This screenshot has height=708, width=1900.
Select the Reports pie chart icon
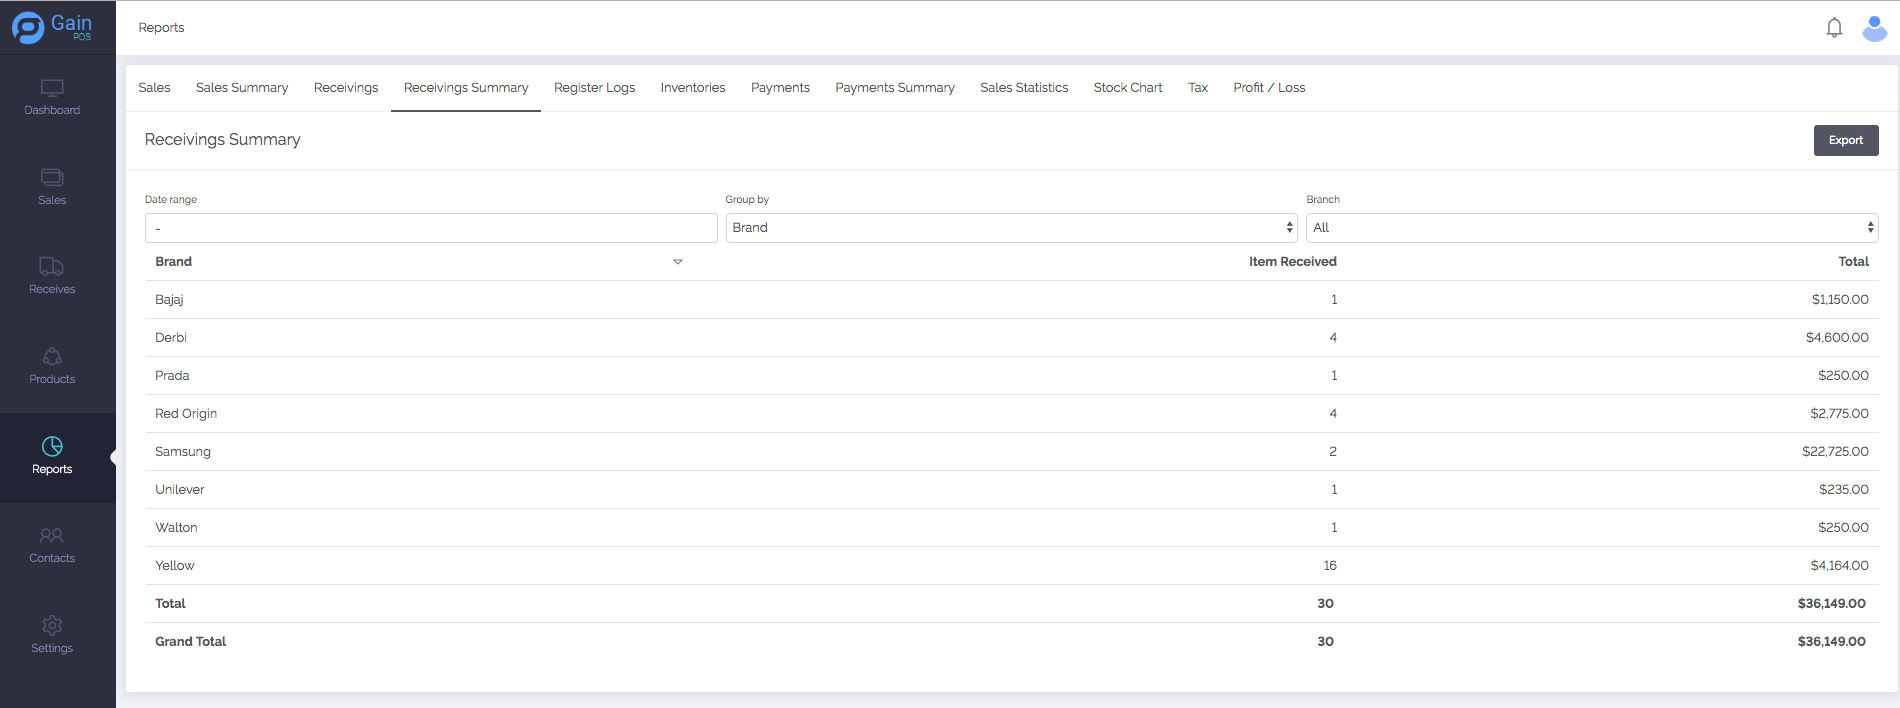pos(52,446)
